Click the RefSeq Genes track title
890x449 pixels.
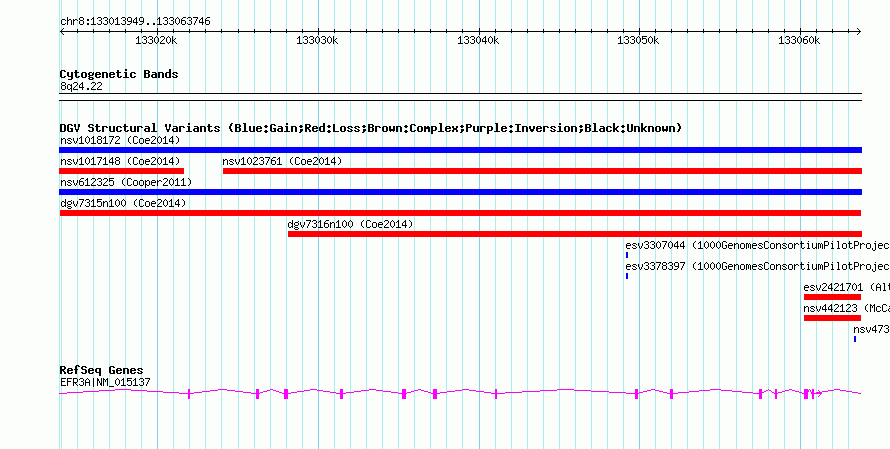click(x=102, y=371)
